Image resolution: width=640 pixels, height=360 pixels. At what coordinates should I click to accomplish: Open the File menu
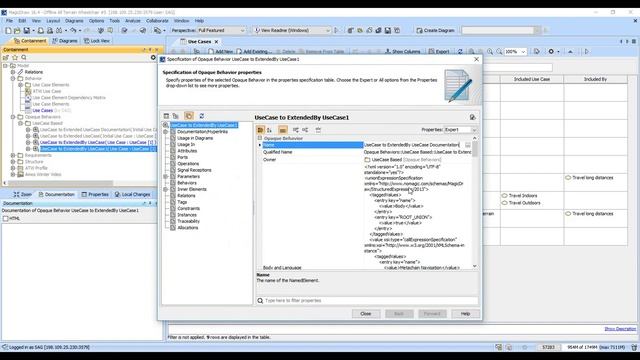pos(9,21)
